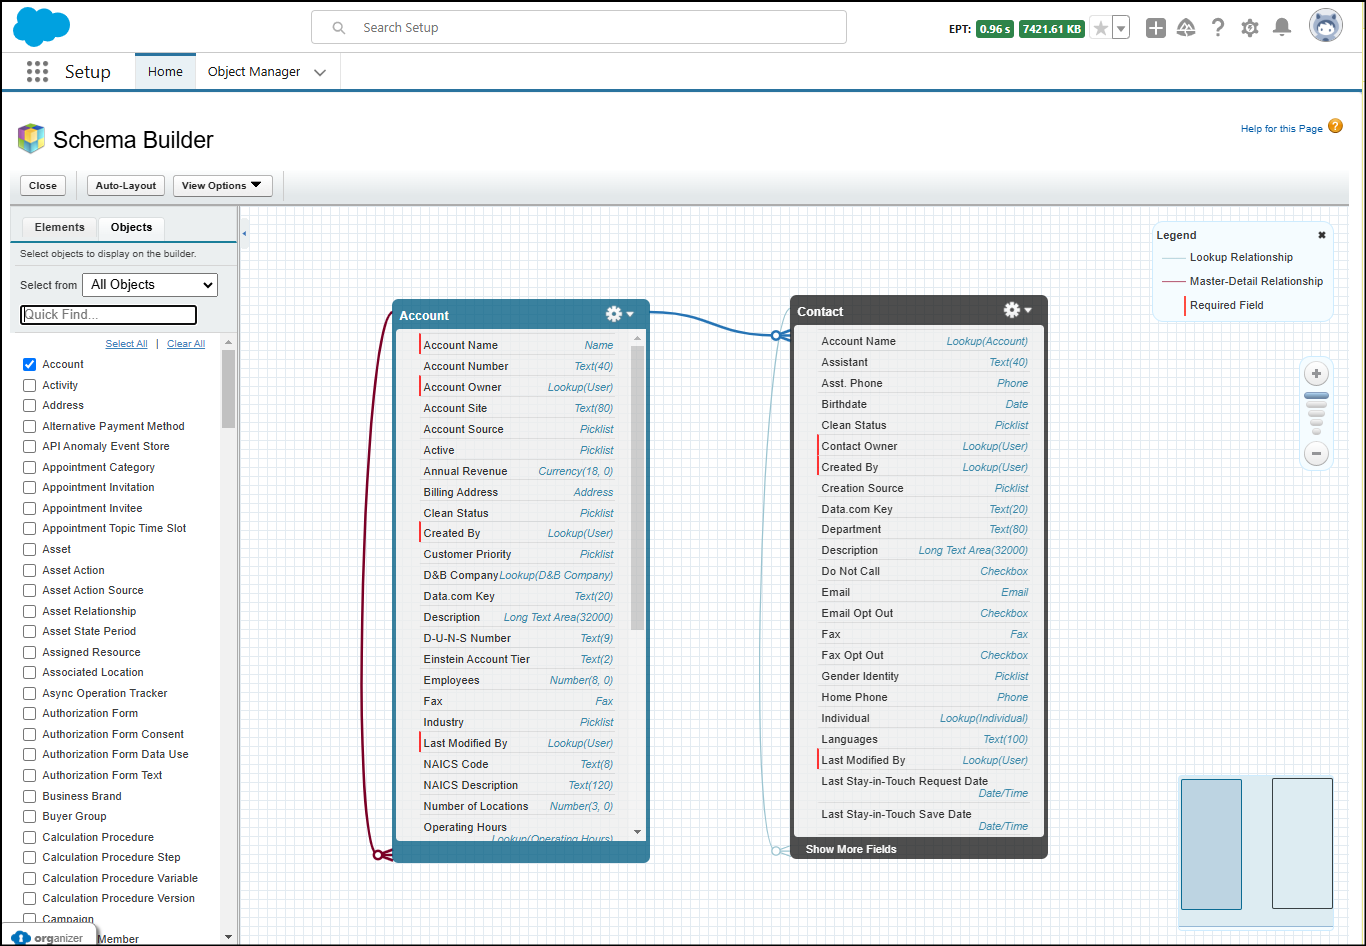Zoom out with the minus button
Image resolution: width=1366 pixels, height=946 pixels.
point(1317,454)
